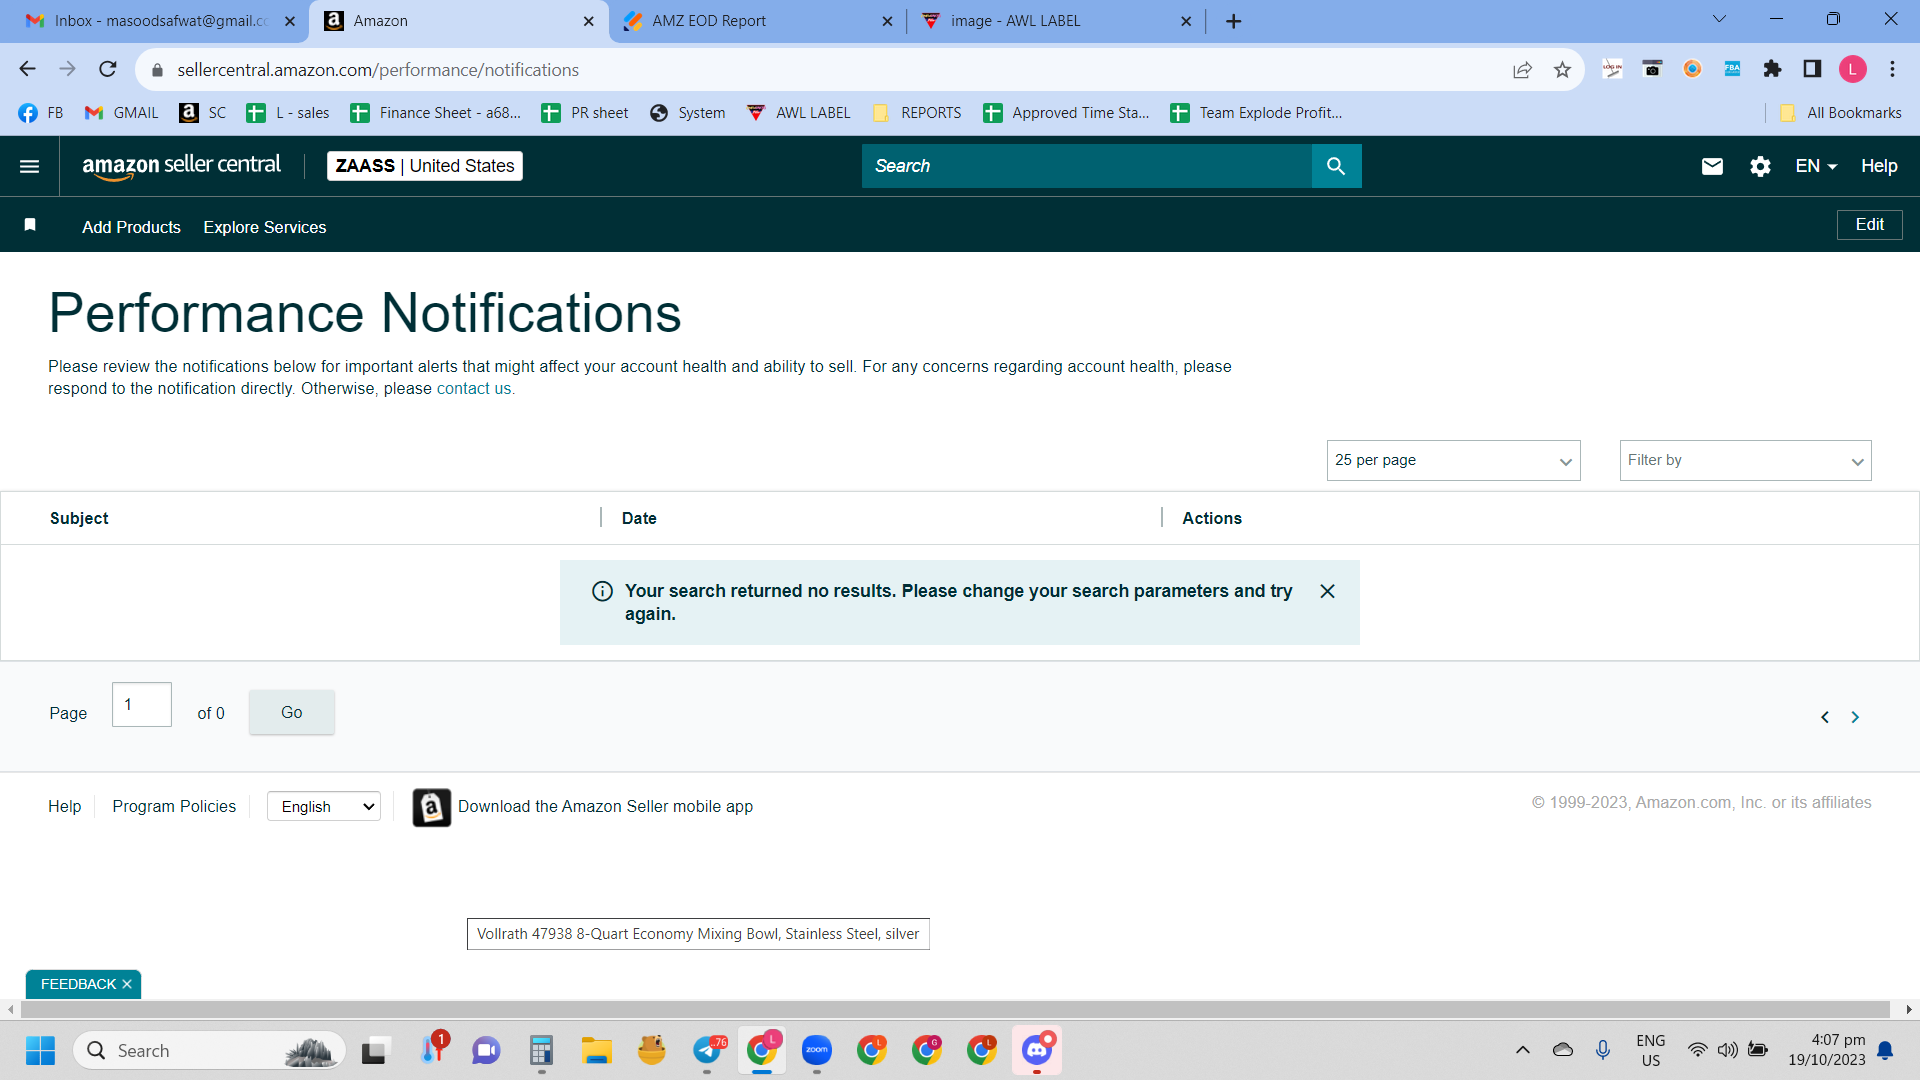Click the amazon seller central logo
Screen dimensions: 1920x1080
coord(182,166)
